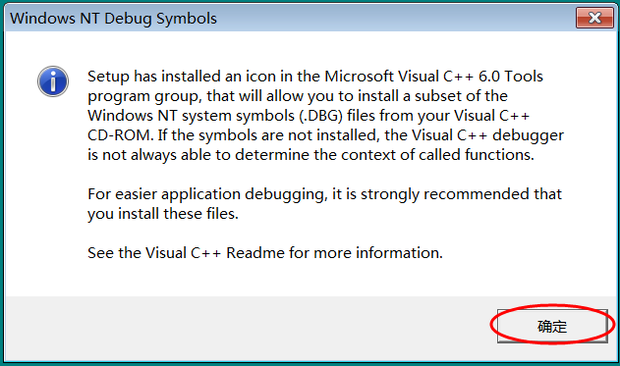Screen dimensions: 620x366
Task: Click the blue information icon
Action: [53, 81]
